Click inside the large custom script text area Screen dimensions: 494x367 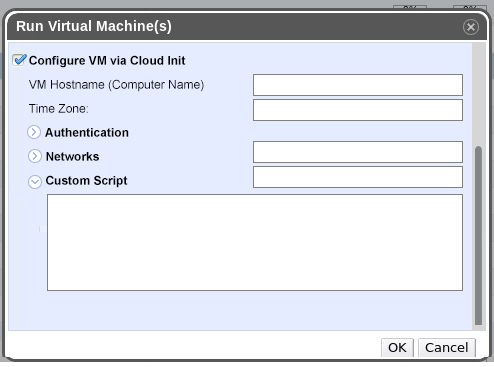pos(255,242)
